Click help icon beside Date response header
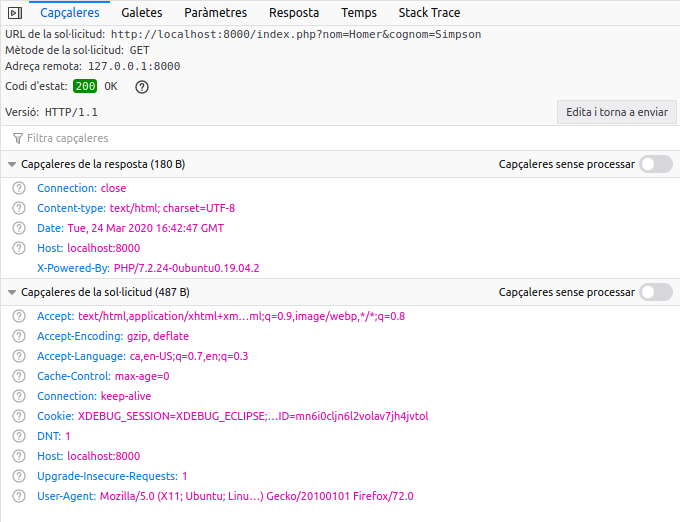 coord(19,228)
